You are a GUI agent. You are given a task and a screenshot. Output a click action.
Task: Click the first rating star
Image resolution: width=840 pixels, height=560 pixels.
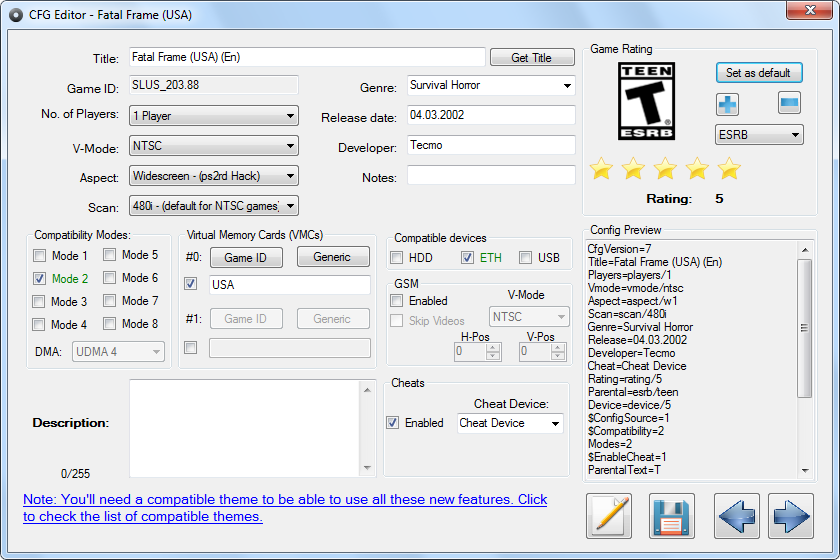(601, 169)
